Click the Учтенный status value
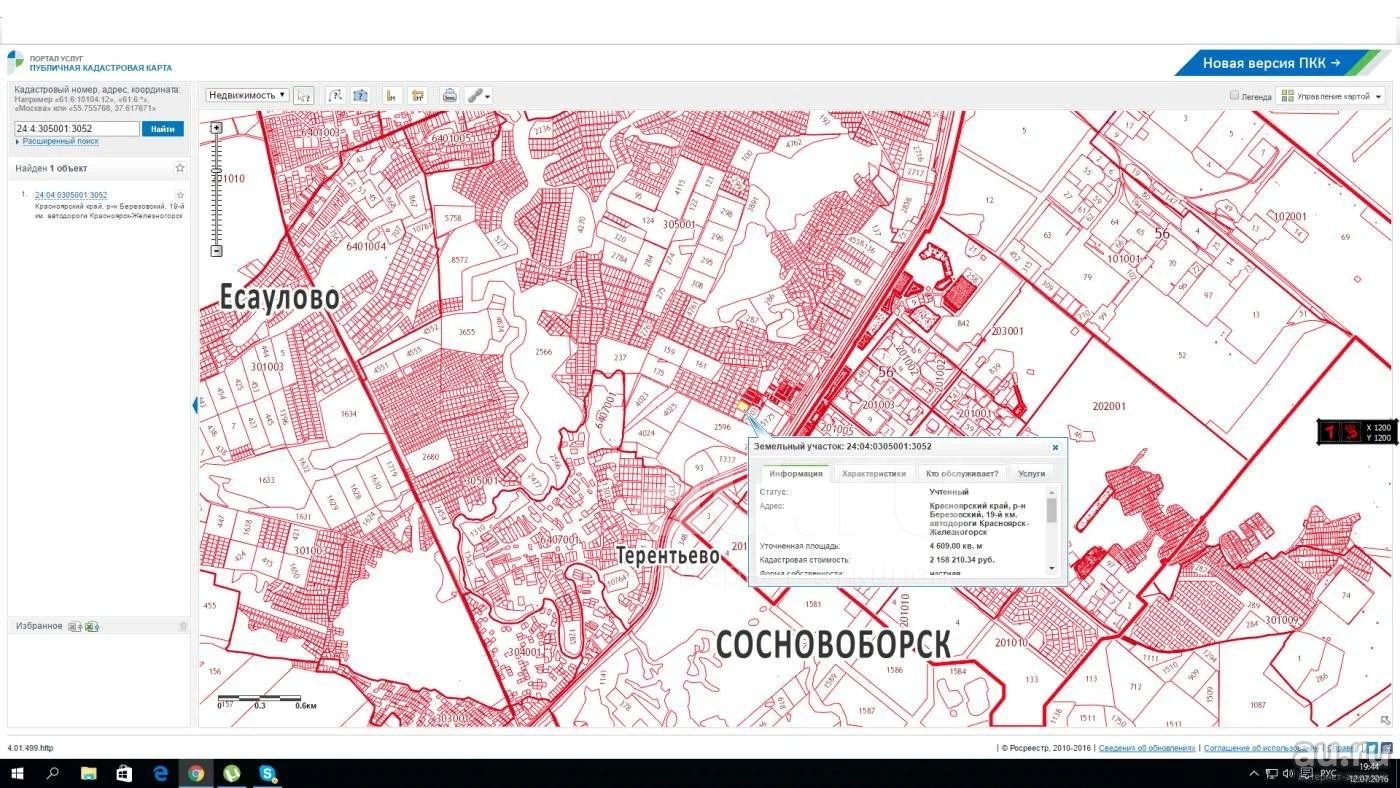Screen dimensions: 1400x788 [x=949, y=492]
